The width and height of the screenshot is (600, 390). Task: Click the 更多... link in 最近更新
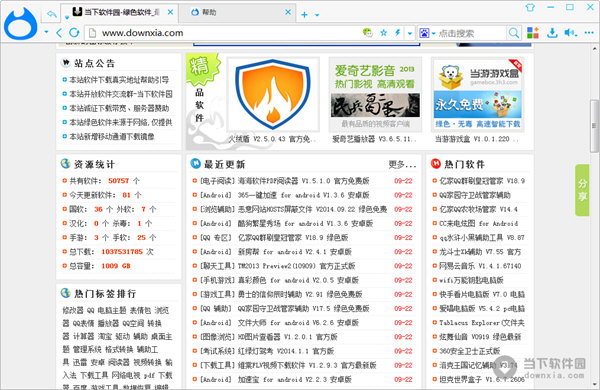(x=402, y=165)
